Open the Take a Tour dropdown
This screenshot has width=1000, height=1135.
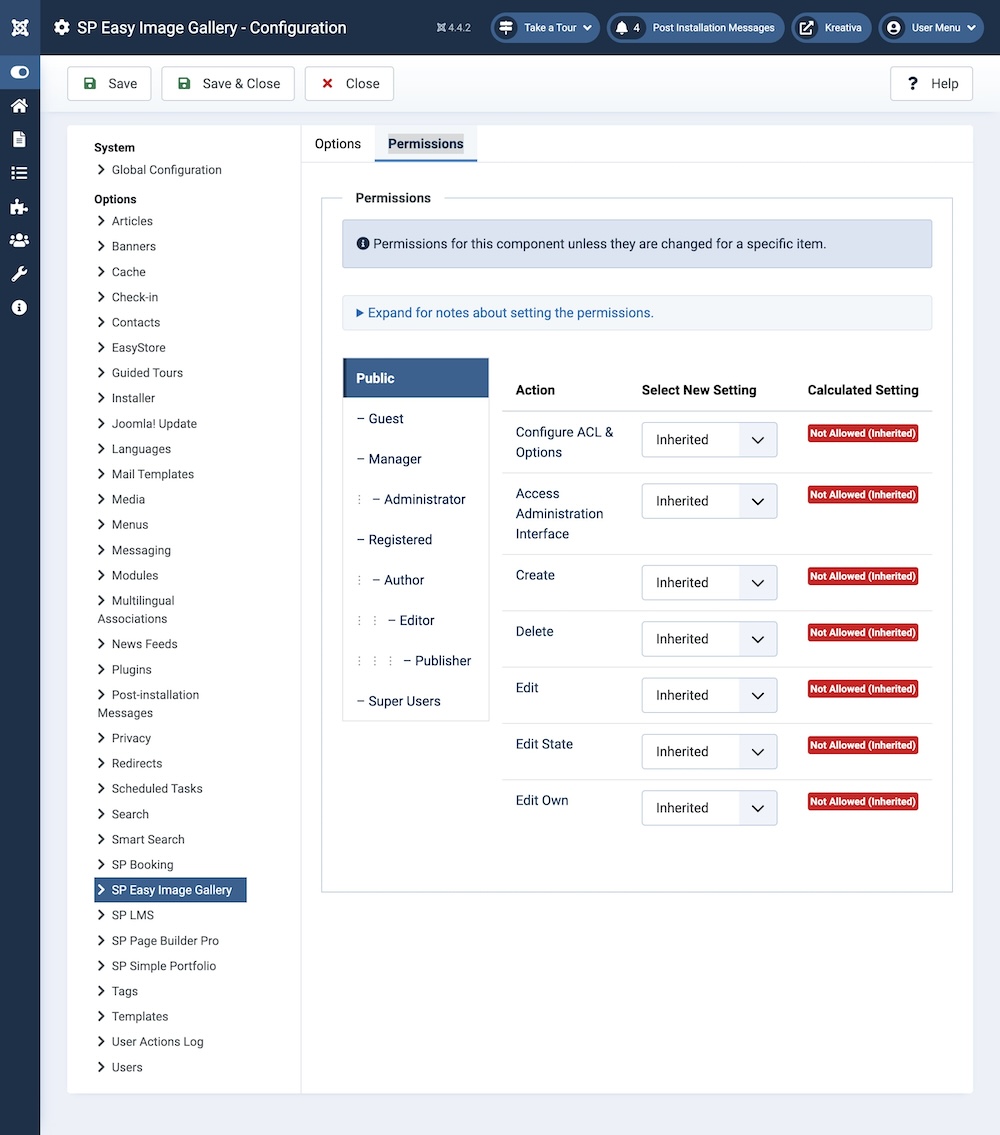pos(546,28)
